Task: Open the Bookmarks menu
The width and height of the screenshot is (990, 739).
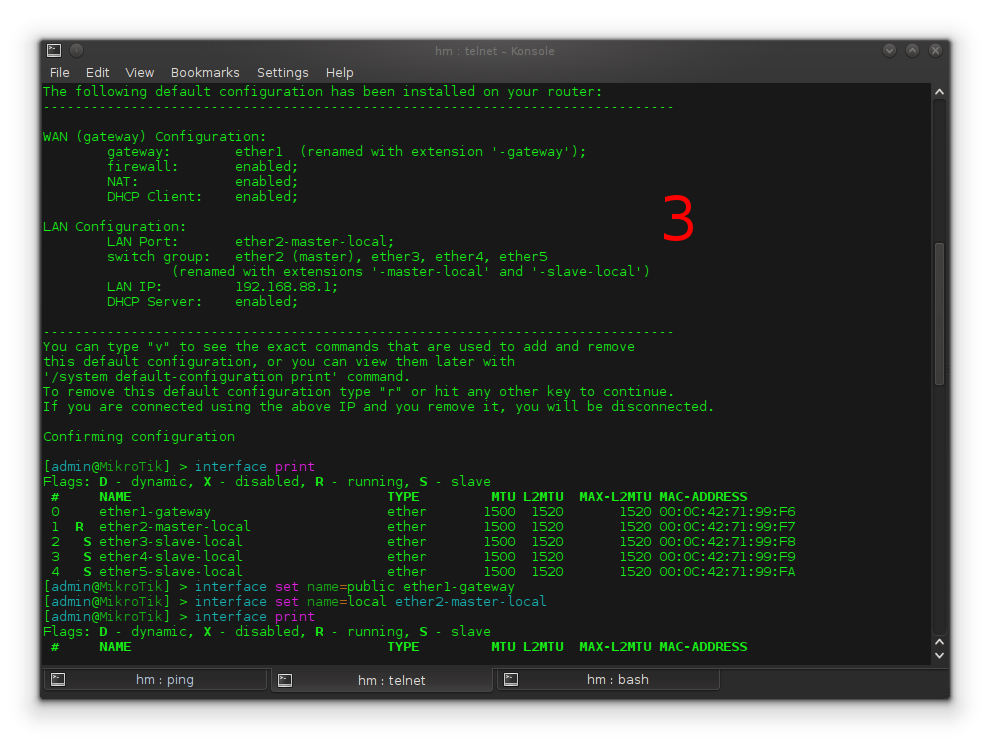Action: 205,72
